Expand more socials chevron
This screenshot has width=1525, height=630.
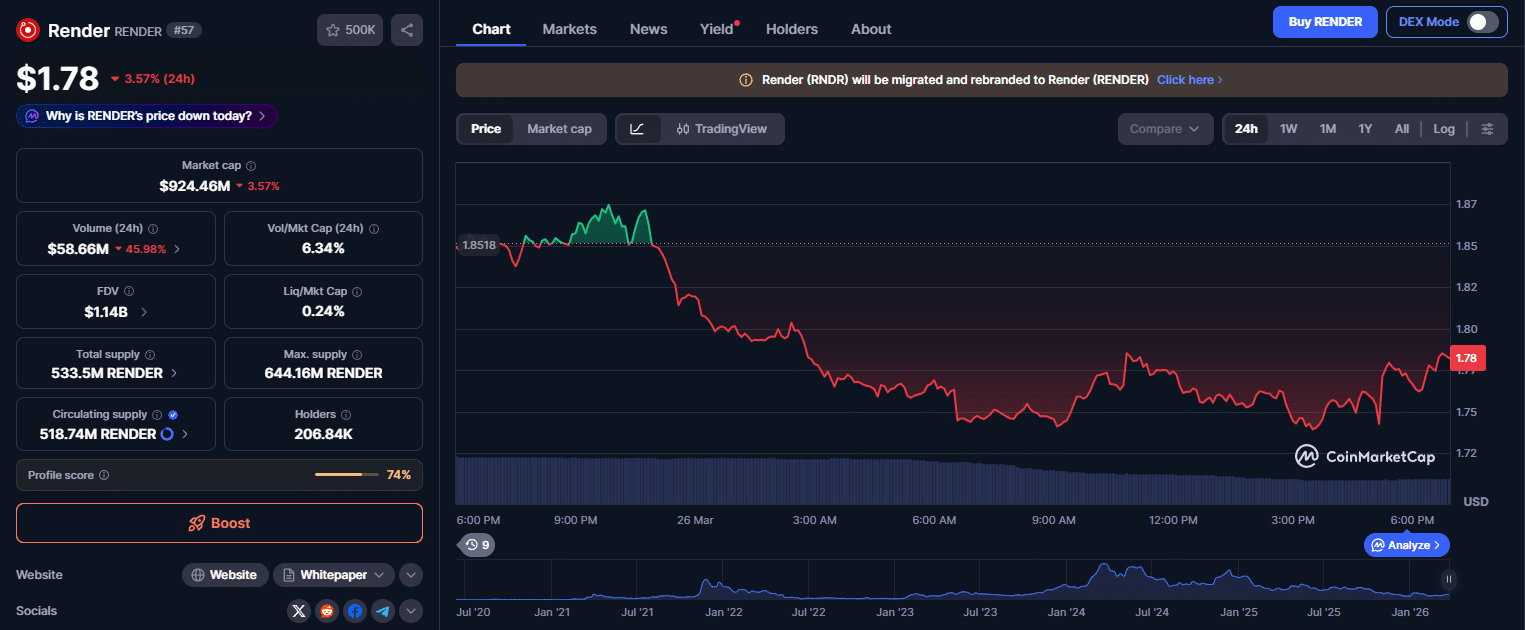pyautogui.click(x=410, y=611)
